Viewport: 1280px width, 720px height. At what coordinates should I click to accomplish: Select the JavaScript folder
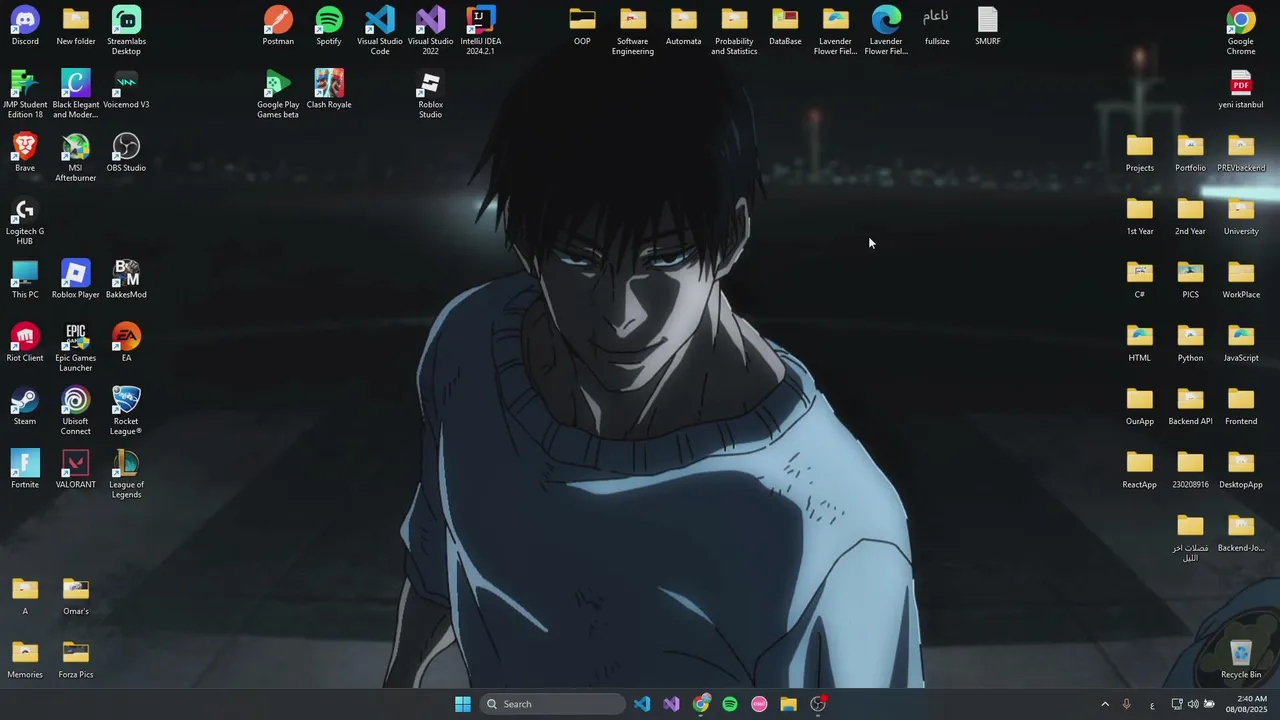[x=1241, y=342]
